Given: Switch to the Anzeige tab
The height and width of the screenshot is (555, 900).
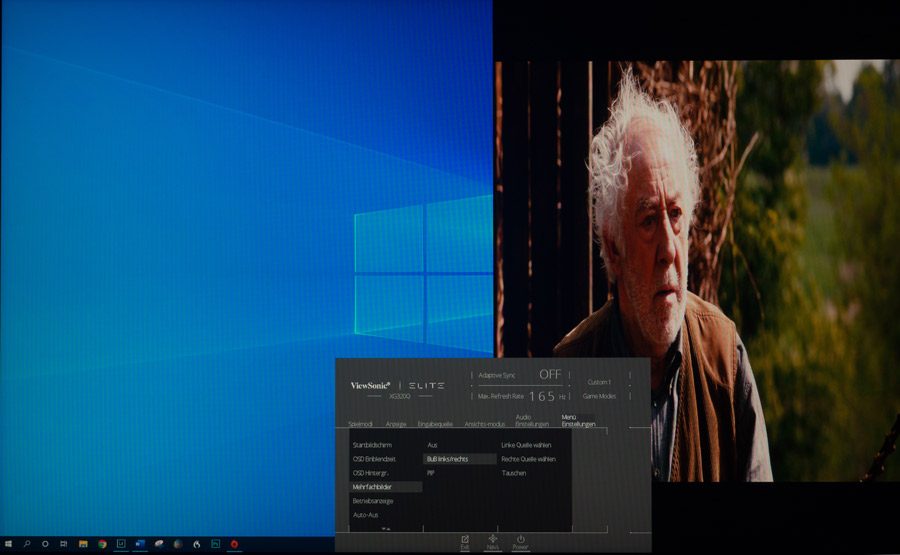Looking at the screenshot, I should tap(396, 424).
